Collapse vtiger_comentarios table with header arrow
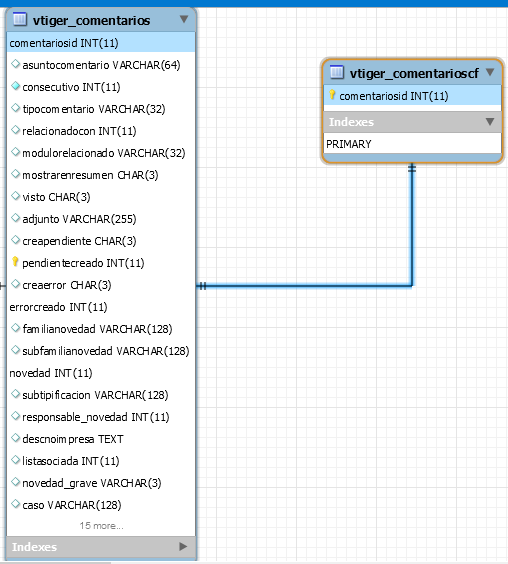The width and height of the screenshot is (508, 564). [184, 19]
